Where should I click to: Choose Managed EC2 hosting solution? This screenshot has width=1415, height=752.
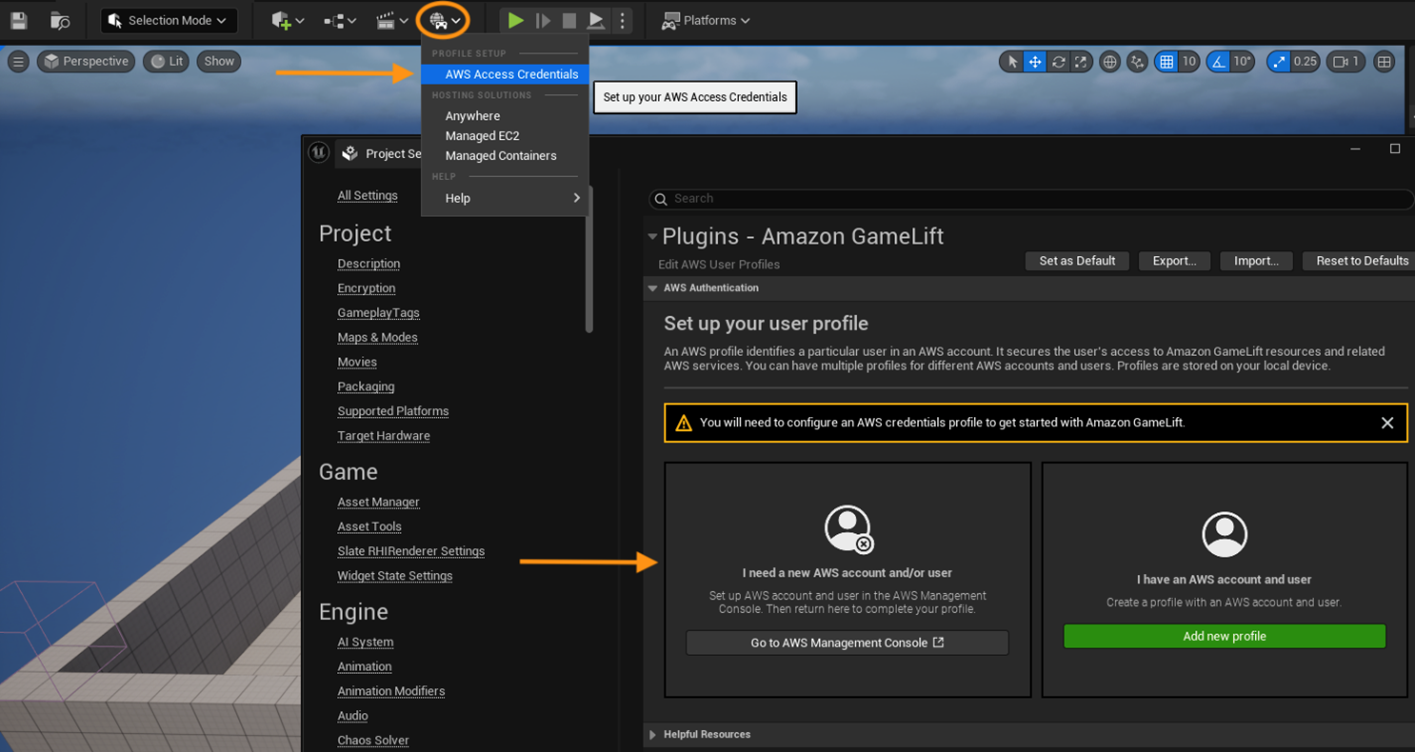(x=505, y=136)
